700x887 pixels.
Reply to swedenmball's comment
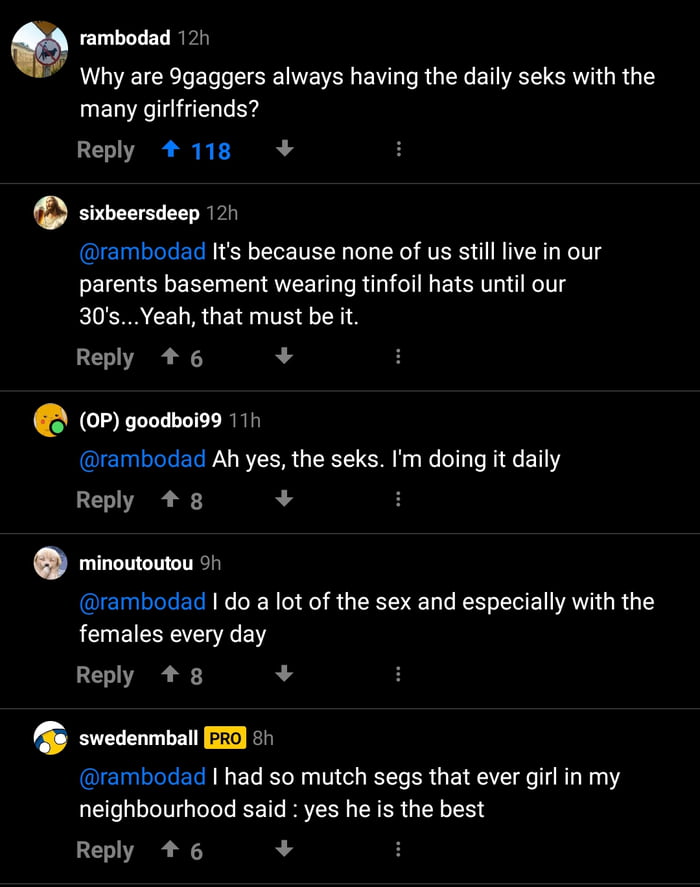pos(105,849)
